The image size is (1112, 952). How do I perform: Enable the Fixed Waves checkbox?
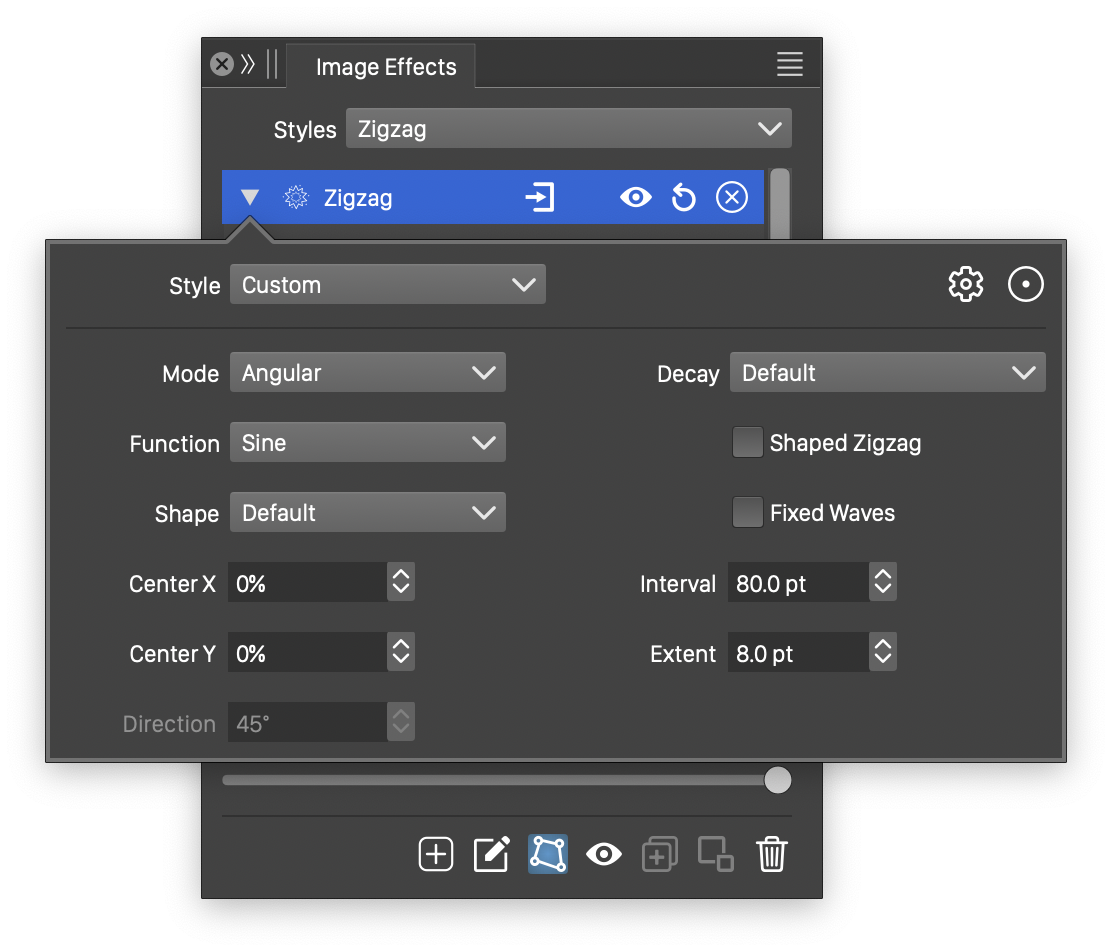[747, 513]
